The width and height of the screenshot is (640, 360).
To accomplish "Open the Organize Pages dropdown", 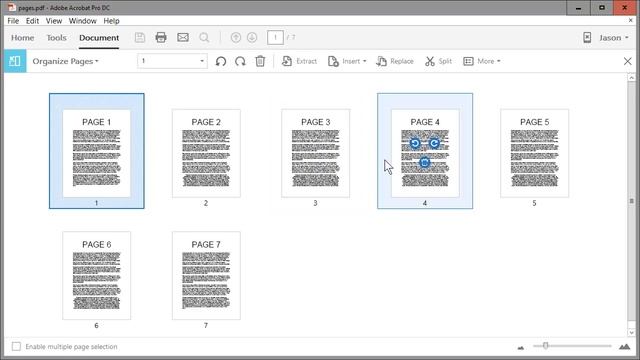I will click(65, 61).
